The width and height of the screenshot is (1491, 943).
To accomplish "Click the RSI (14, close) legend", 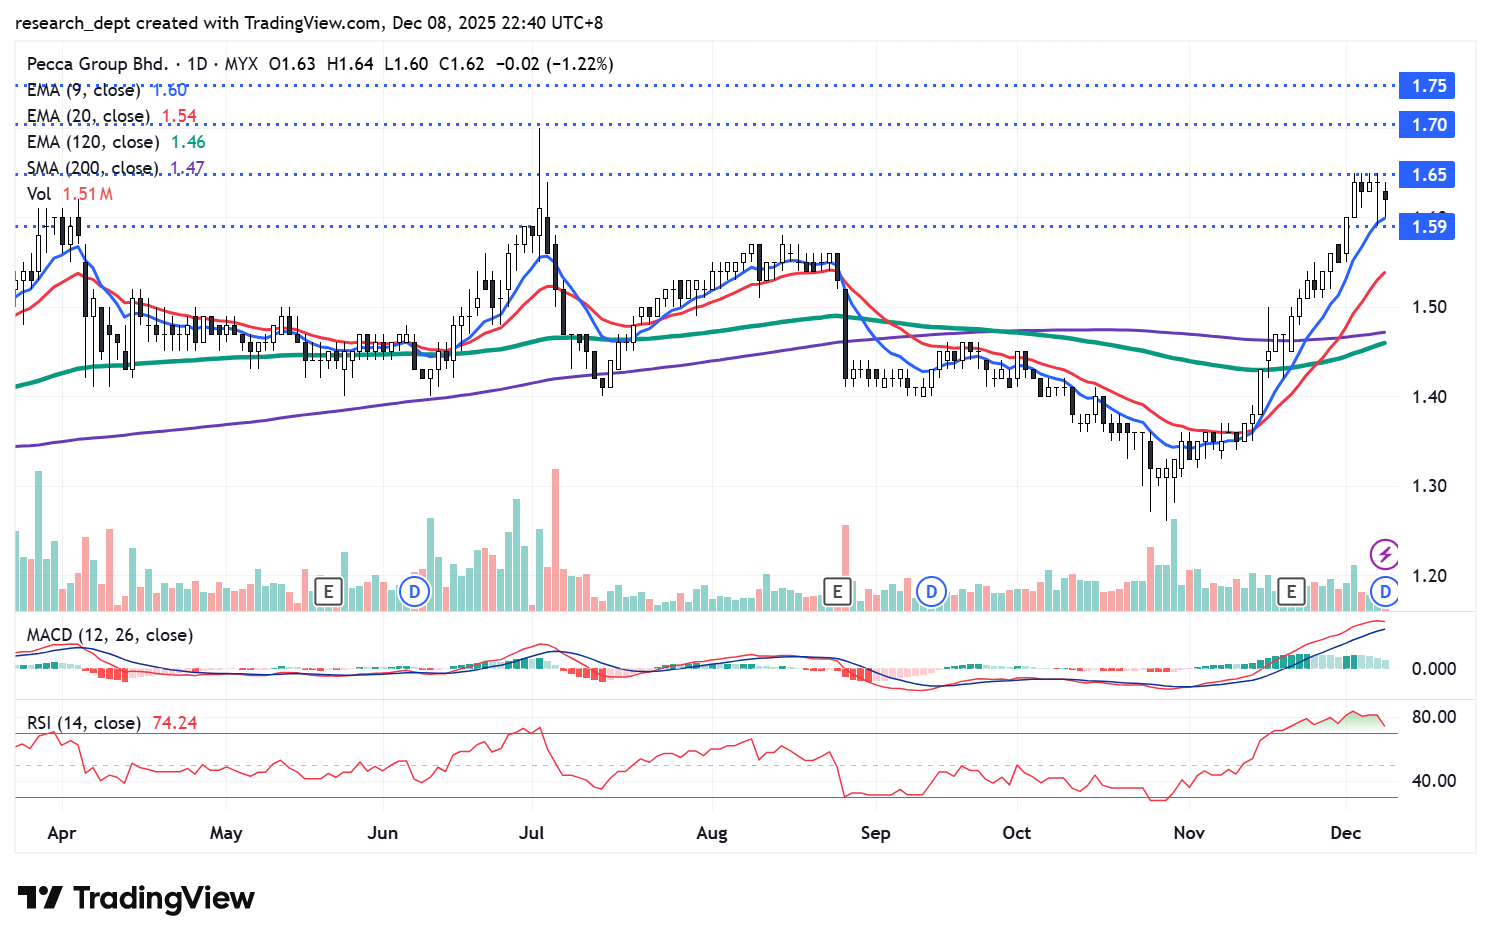I will 84,723.
